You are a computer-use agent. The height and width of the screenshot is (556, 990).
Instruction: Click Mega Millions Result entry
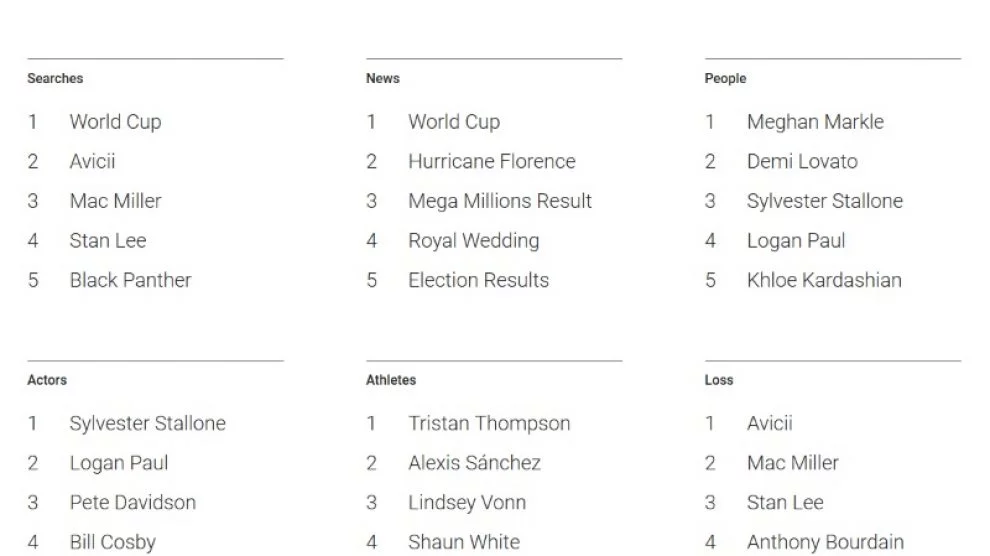pyautogui.click(x=500, y=201)
